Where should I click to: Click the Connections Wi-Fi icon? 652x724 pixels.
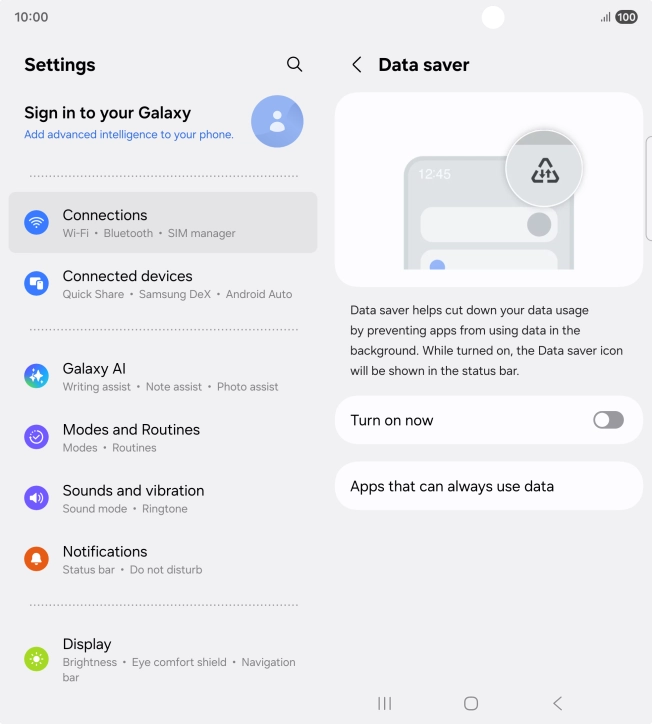coord(36,223)
